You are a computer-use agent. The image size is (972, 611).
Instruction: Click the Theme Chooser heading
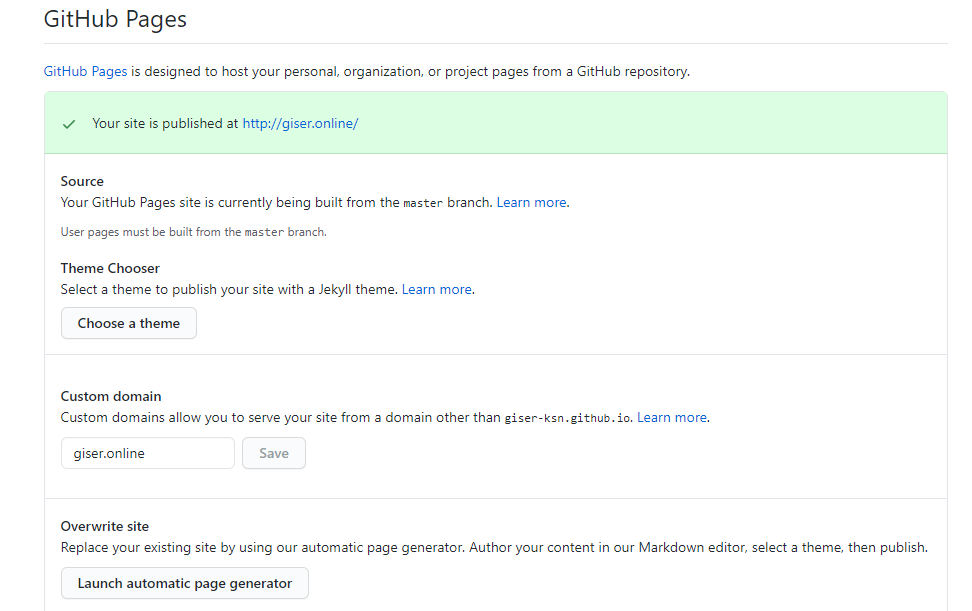(110, 268)
